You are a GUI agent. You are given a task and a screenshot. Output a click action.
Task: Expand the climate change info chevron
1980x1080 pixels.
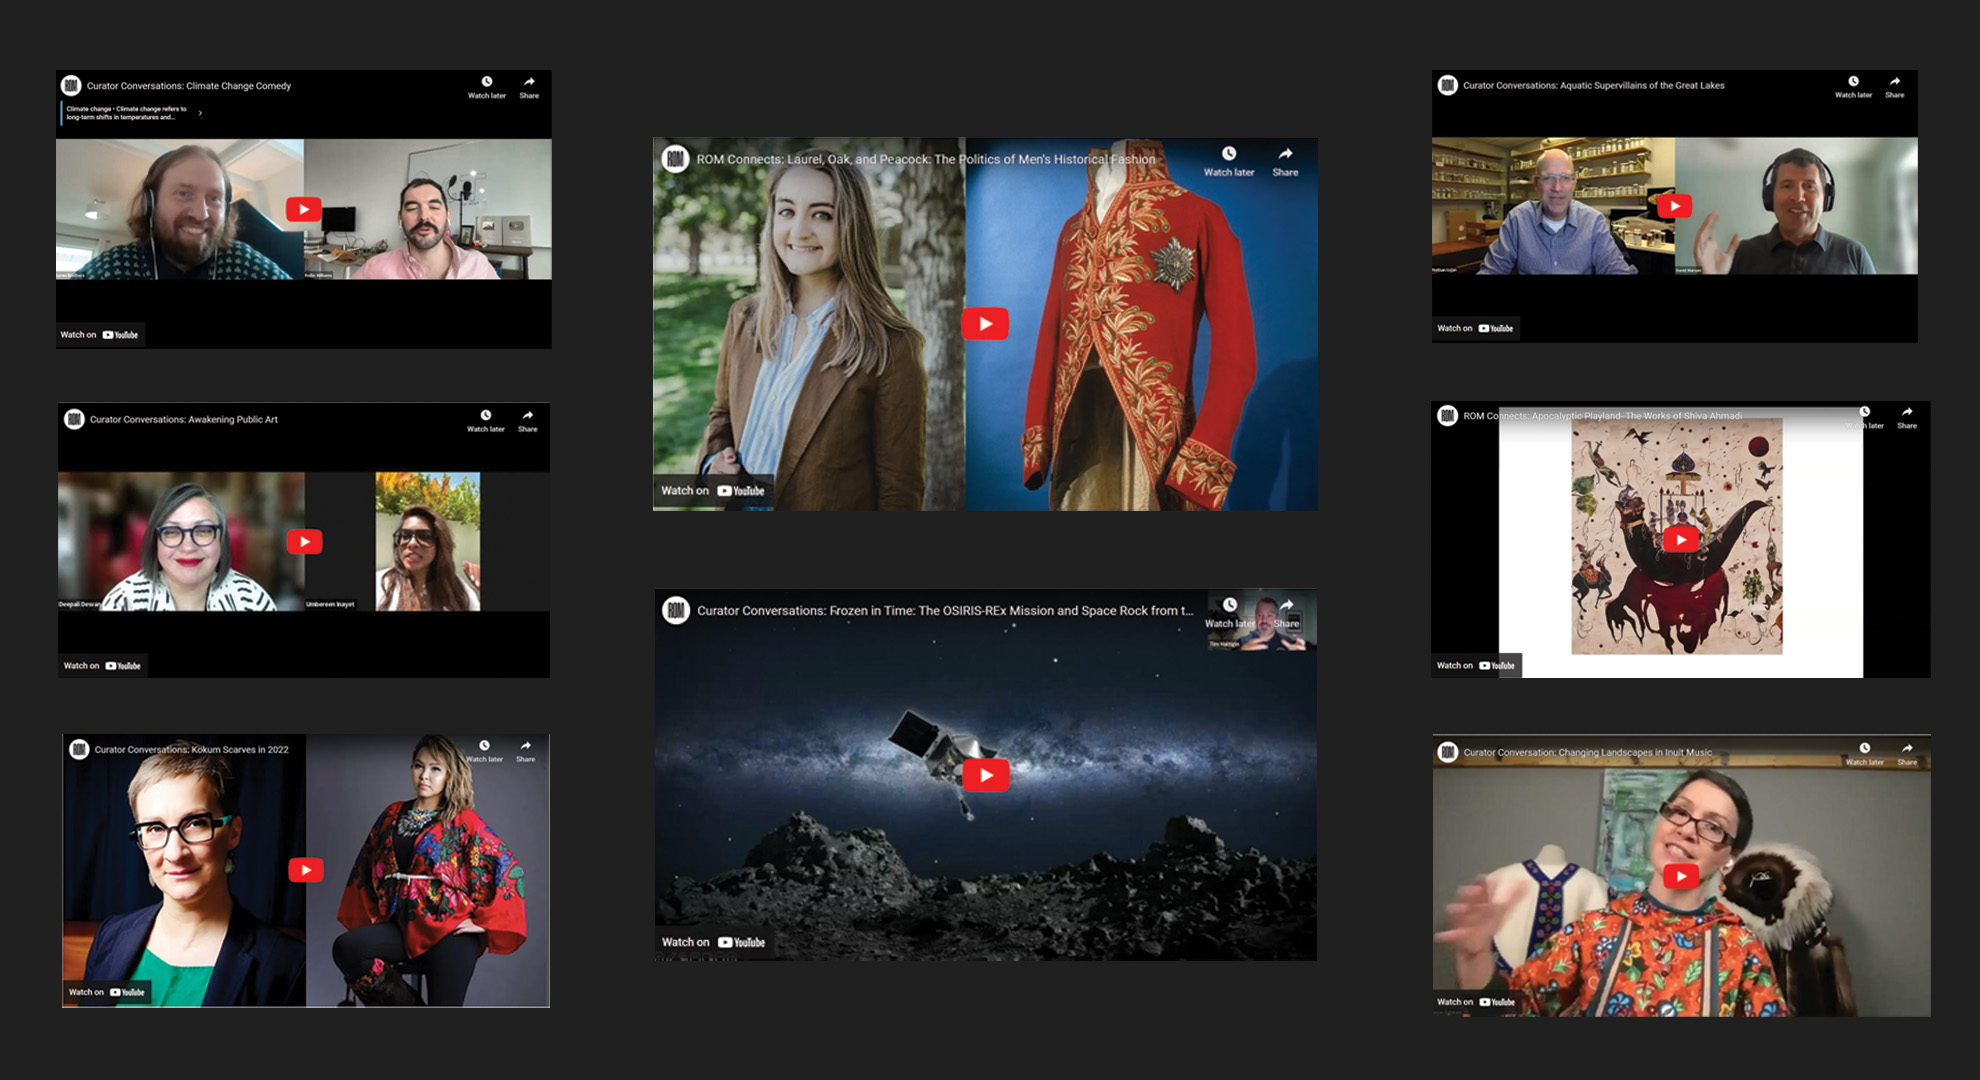200,113
